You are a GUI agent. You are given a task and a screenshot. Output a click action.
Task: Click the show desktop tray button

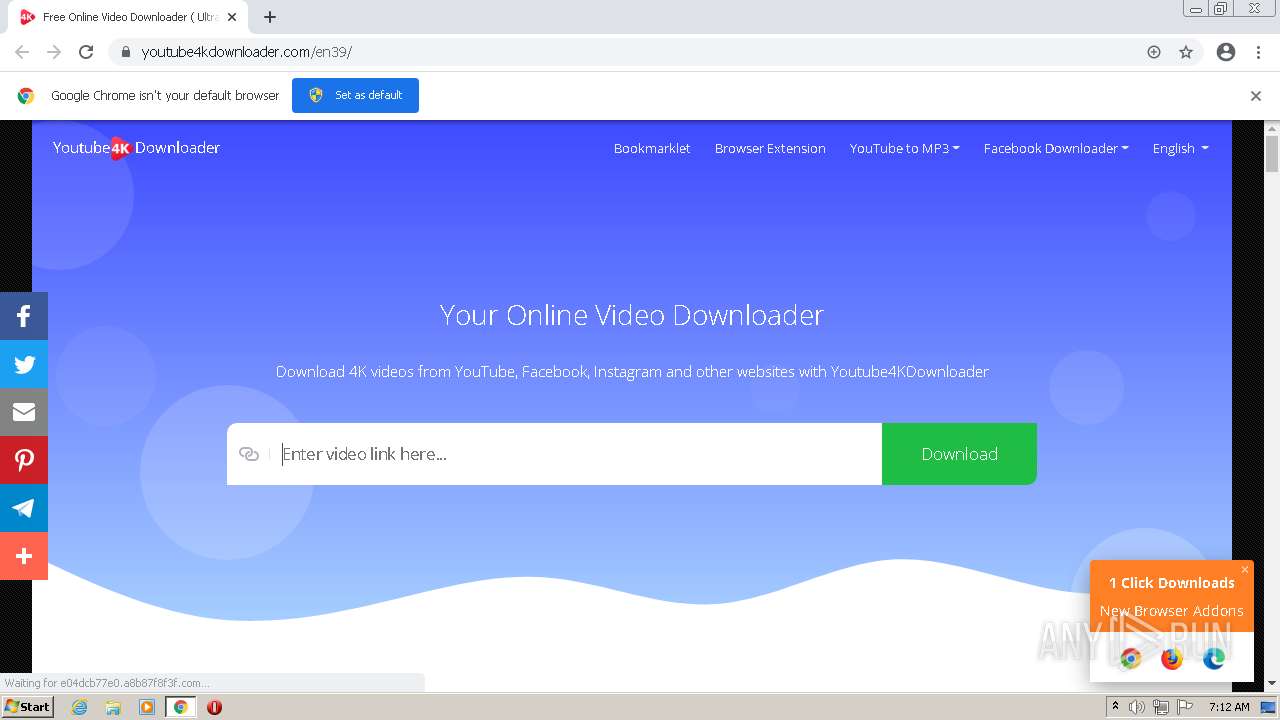(x=1267, y=707)
